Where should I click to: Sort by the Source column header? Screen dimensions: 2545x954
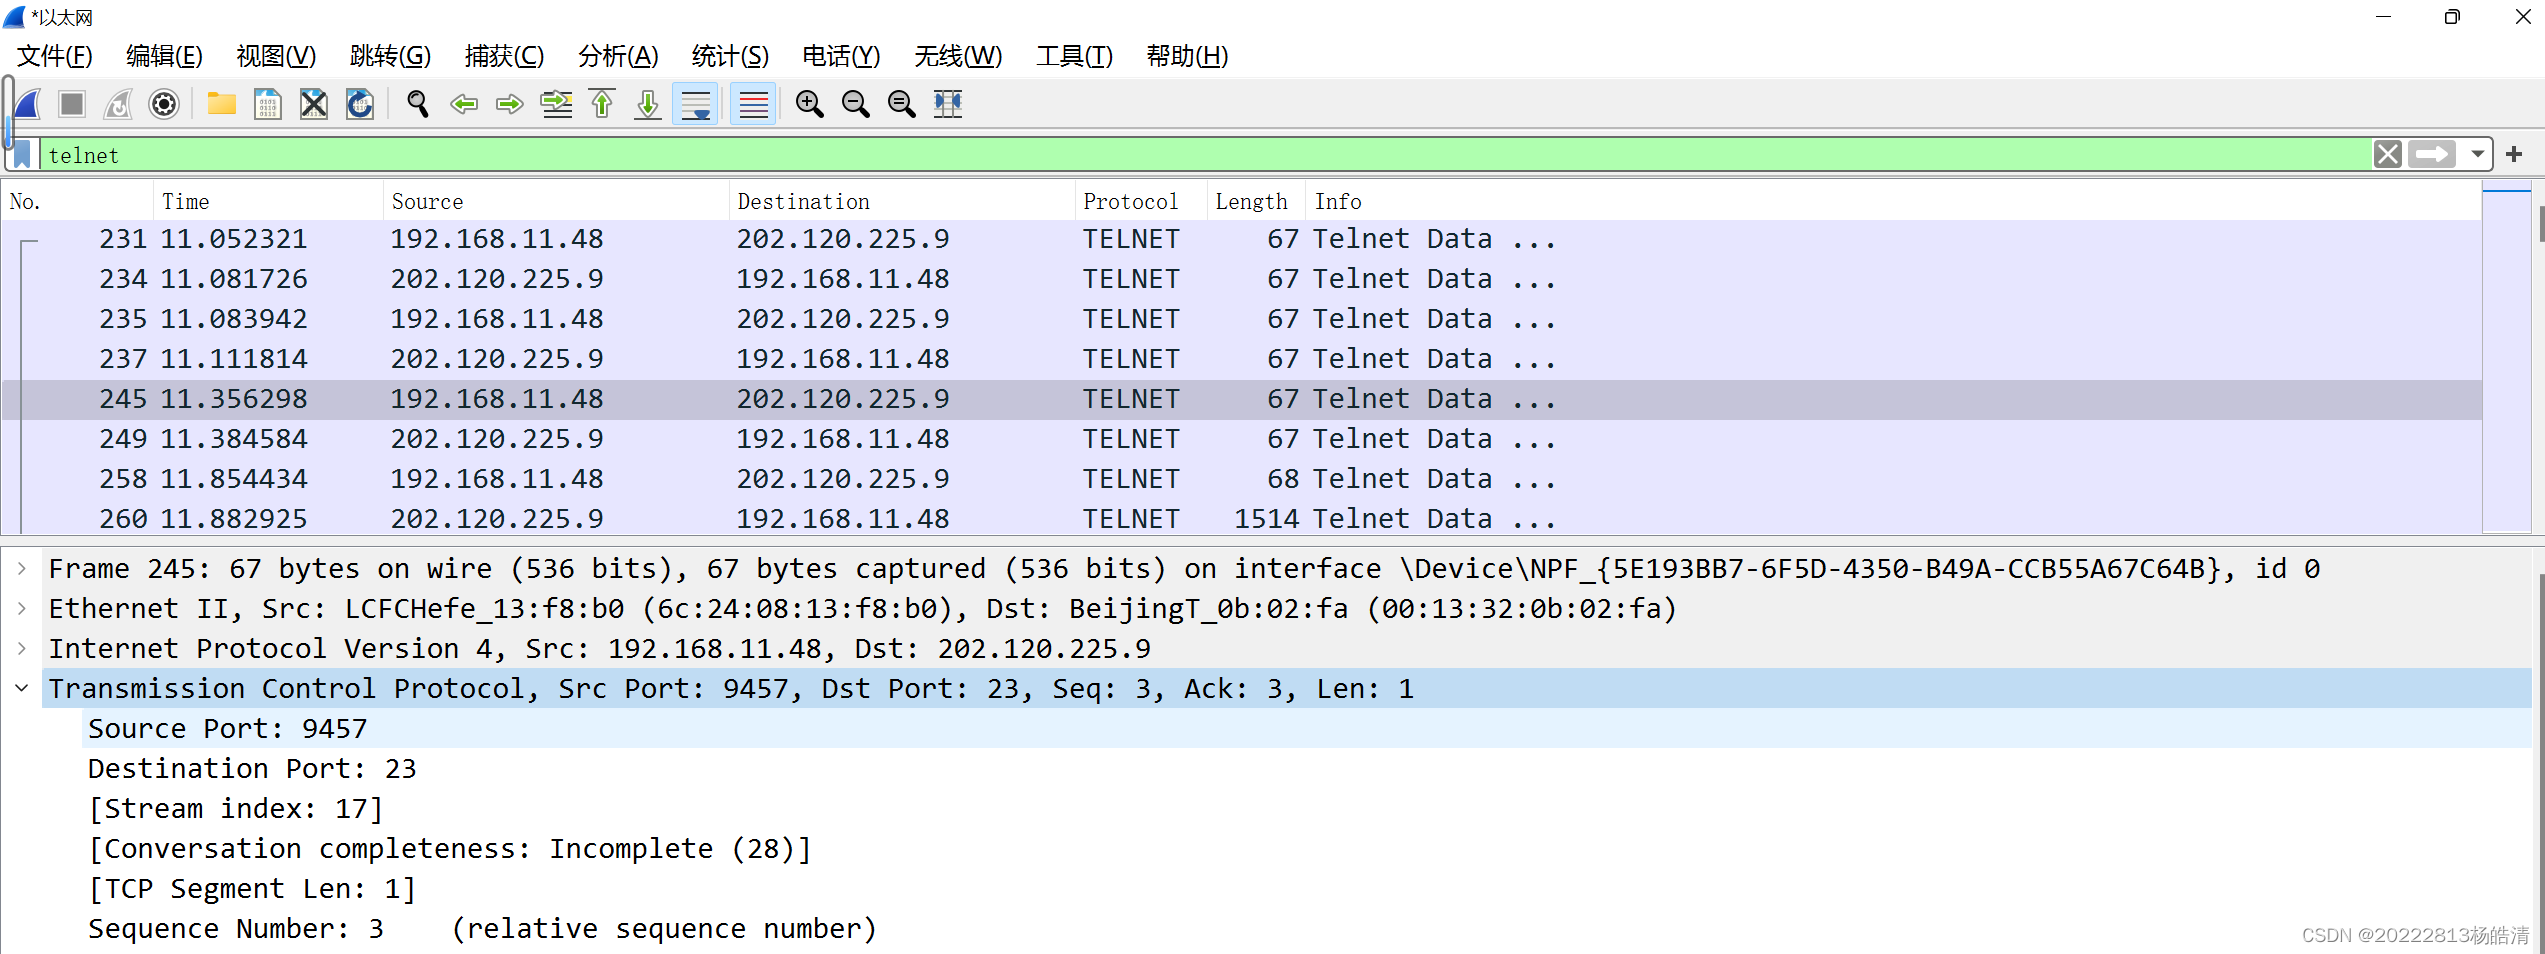(556, 201)
